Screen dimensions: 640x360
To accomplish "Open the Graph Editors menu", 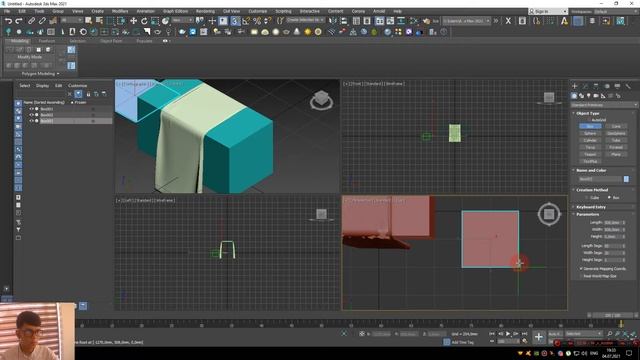I will (176, 11).
